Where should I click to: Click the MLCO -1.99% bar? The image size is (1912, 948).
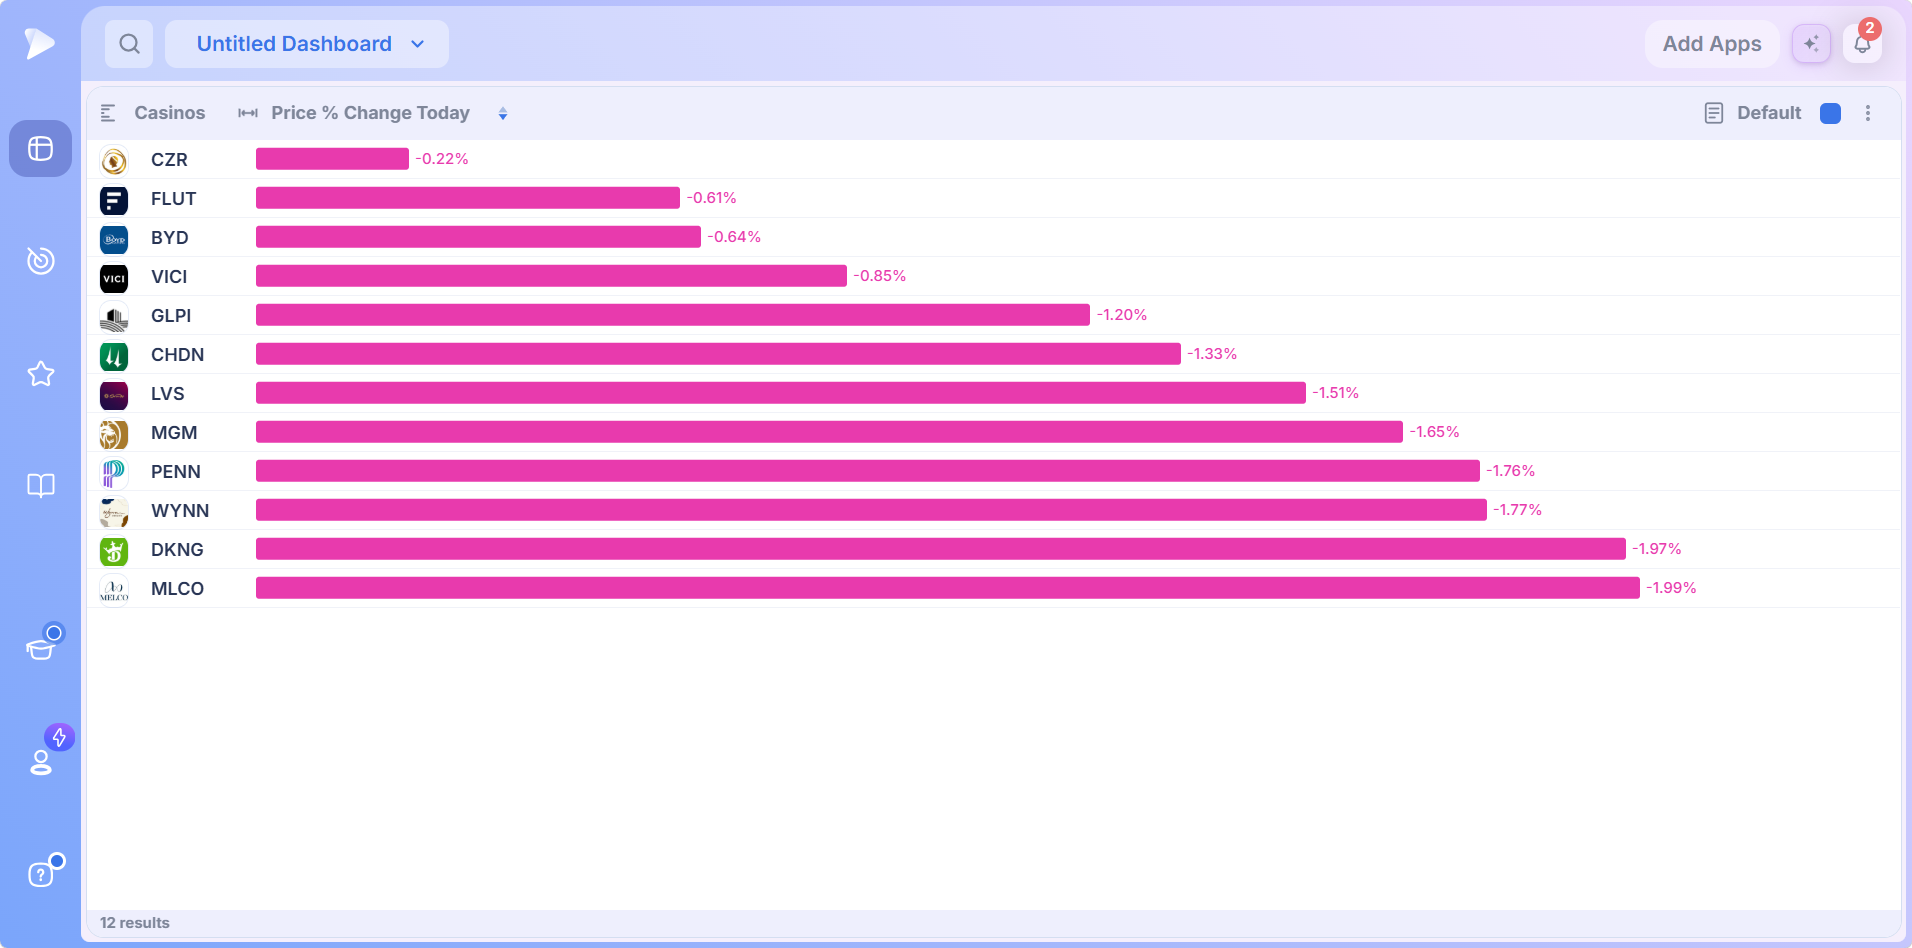point(948,588)
